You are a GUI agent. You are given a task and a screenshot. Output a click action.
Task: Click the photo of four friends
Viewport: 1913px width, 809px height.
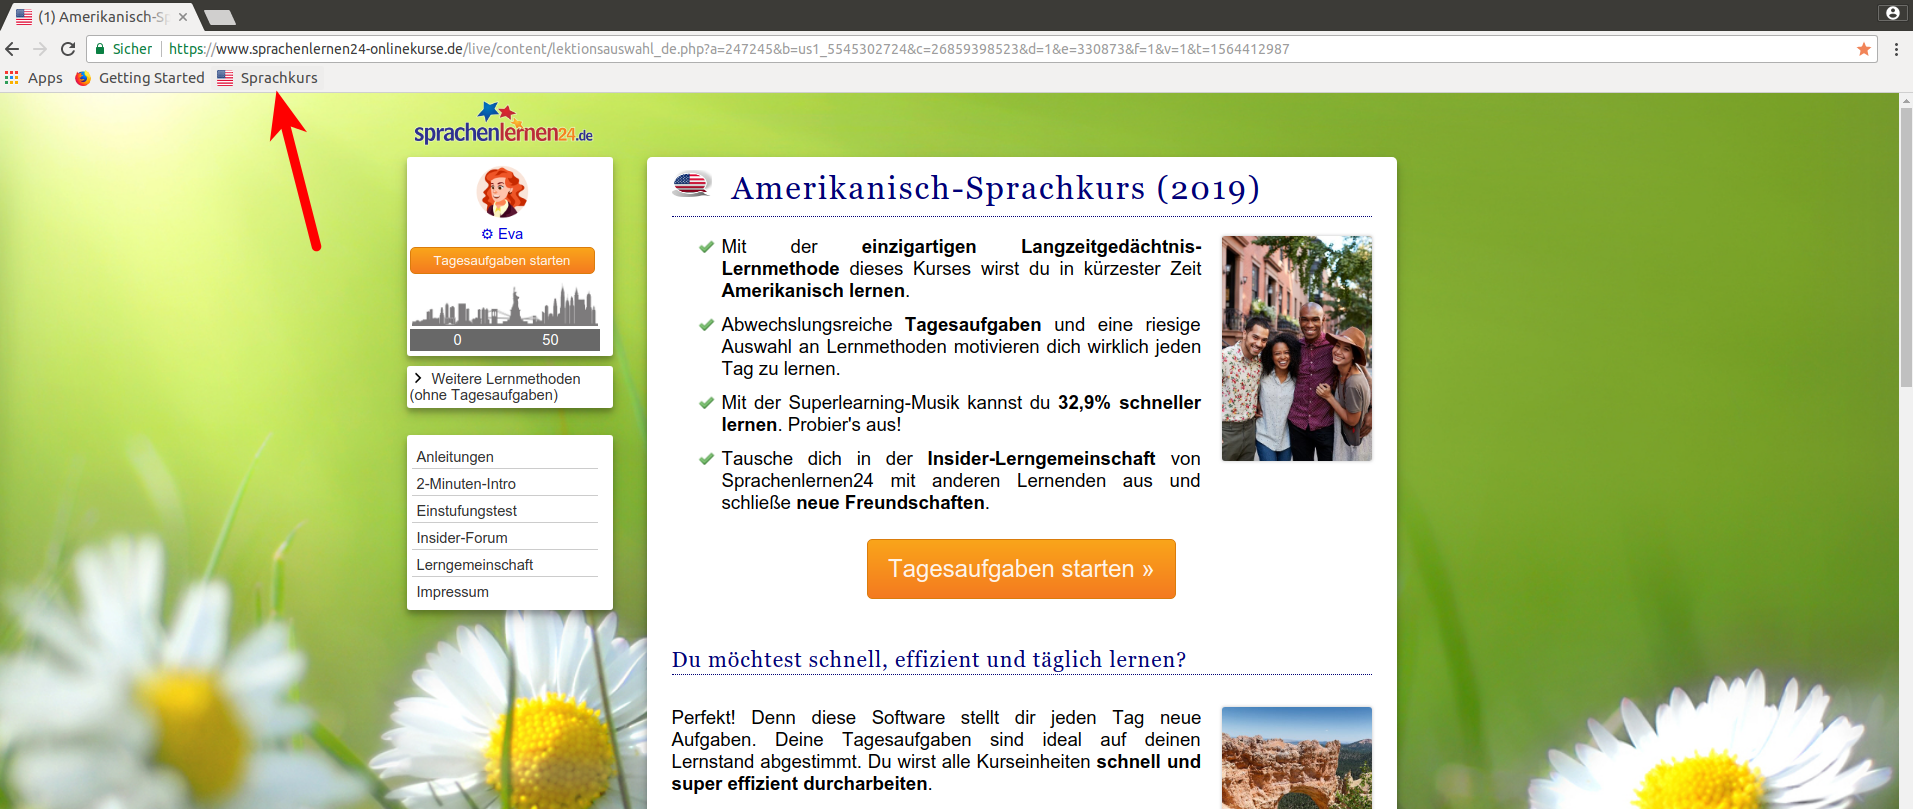point(1296,348)
